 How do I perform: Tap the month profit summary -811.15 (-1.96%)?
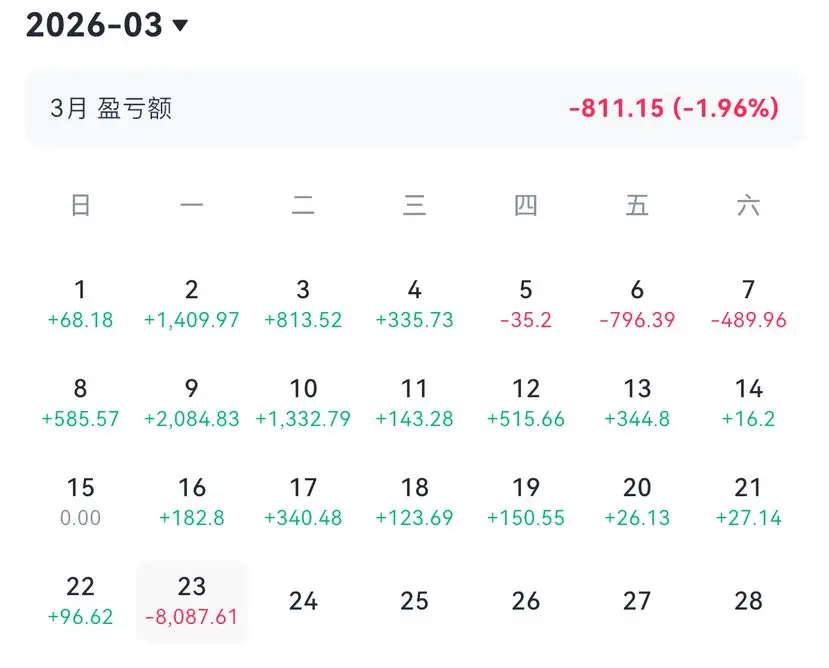click(x=674, y=108)
